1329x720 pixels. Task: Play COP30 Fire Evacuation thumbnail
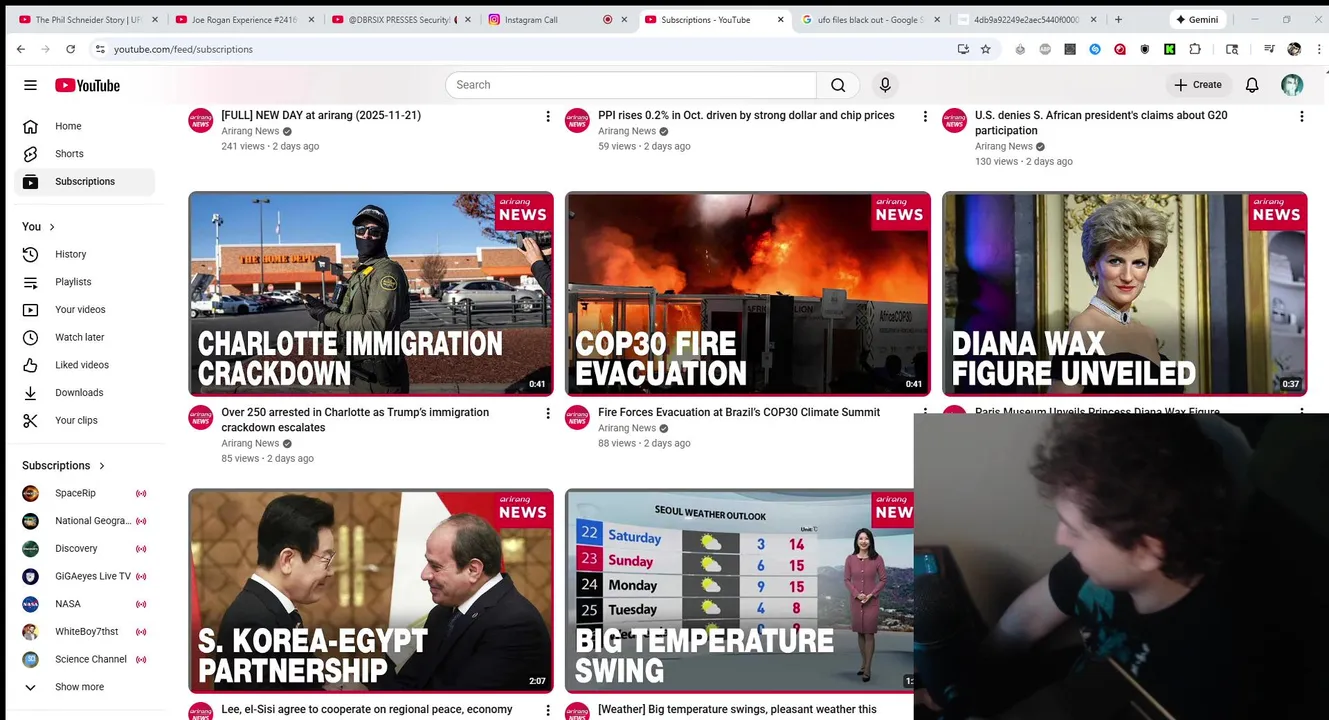(x=748, y=294)
